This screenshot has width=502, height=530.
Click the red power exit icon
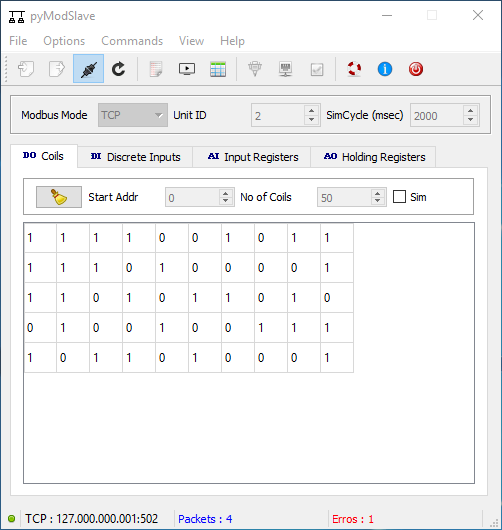415,69
